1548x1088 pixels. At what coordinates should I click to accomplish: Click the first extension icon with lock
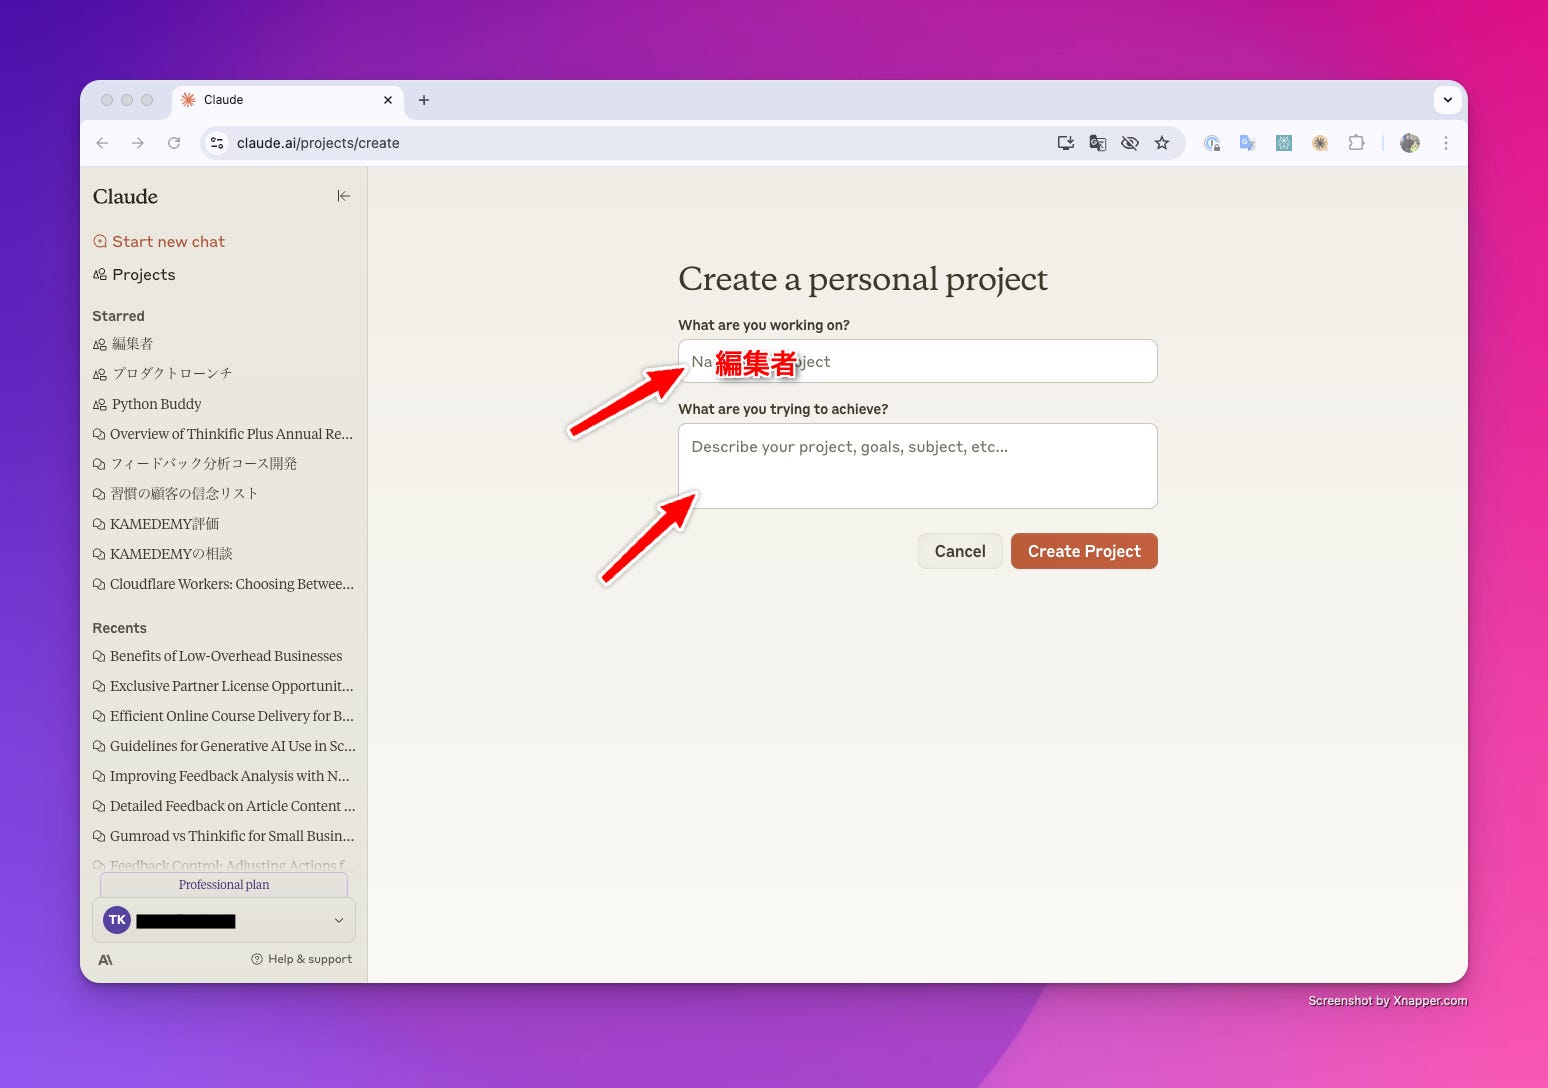tap(1212, 143)
